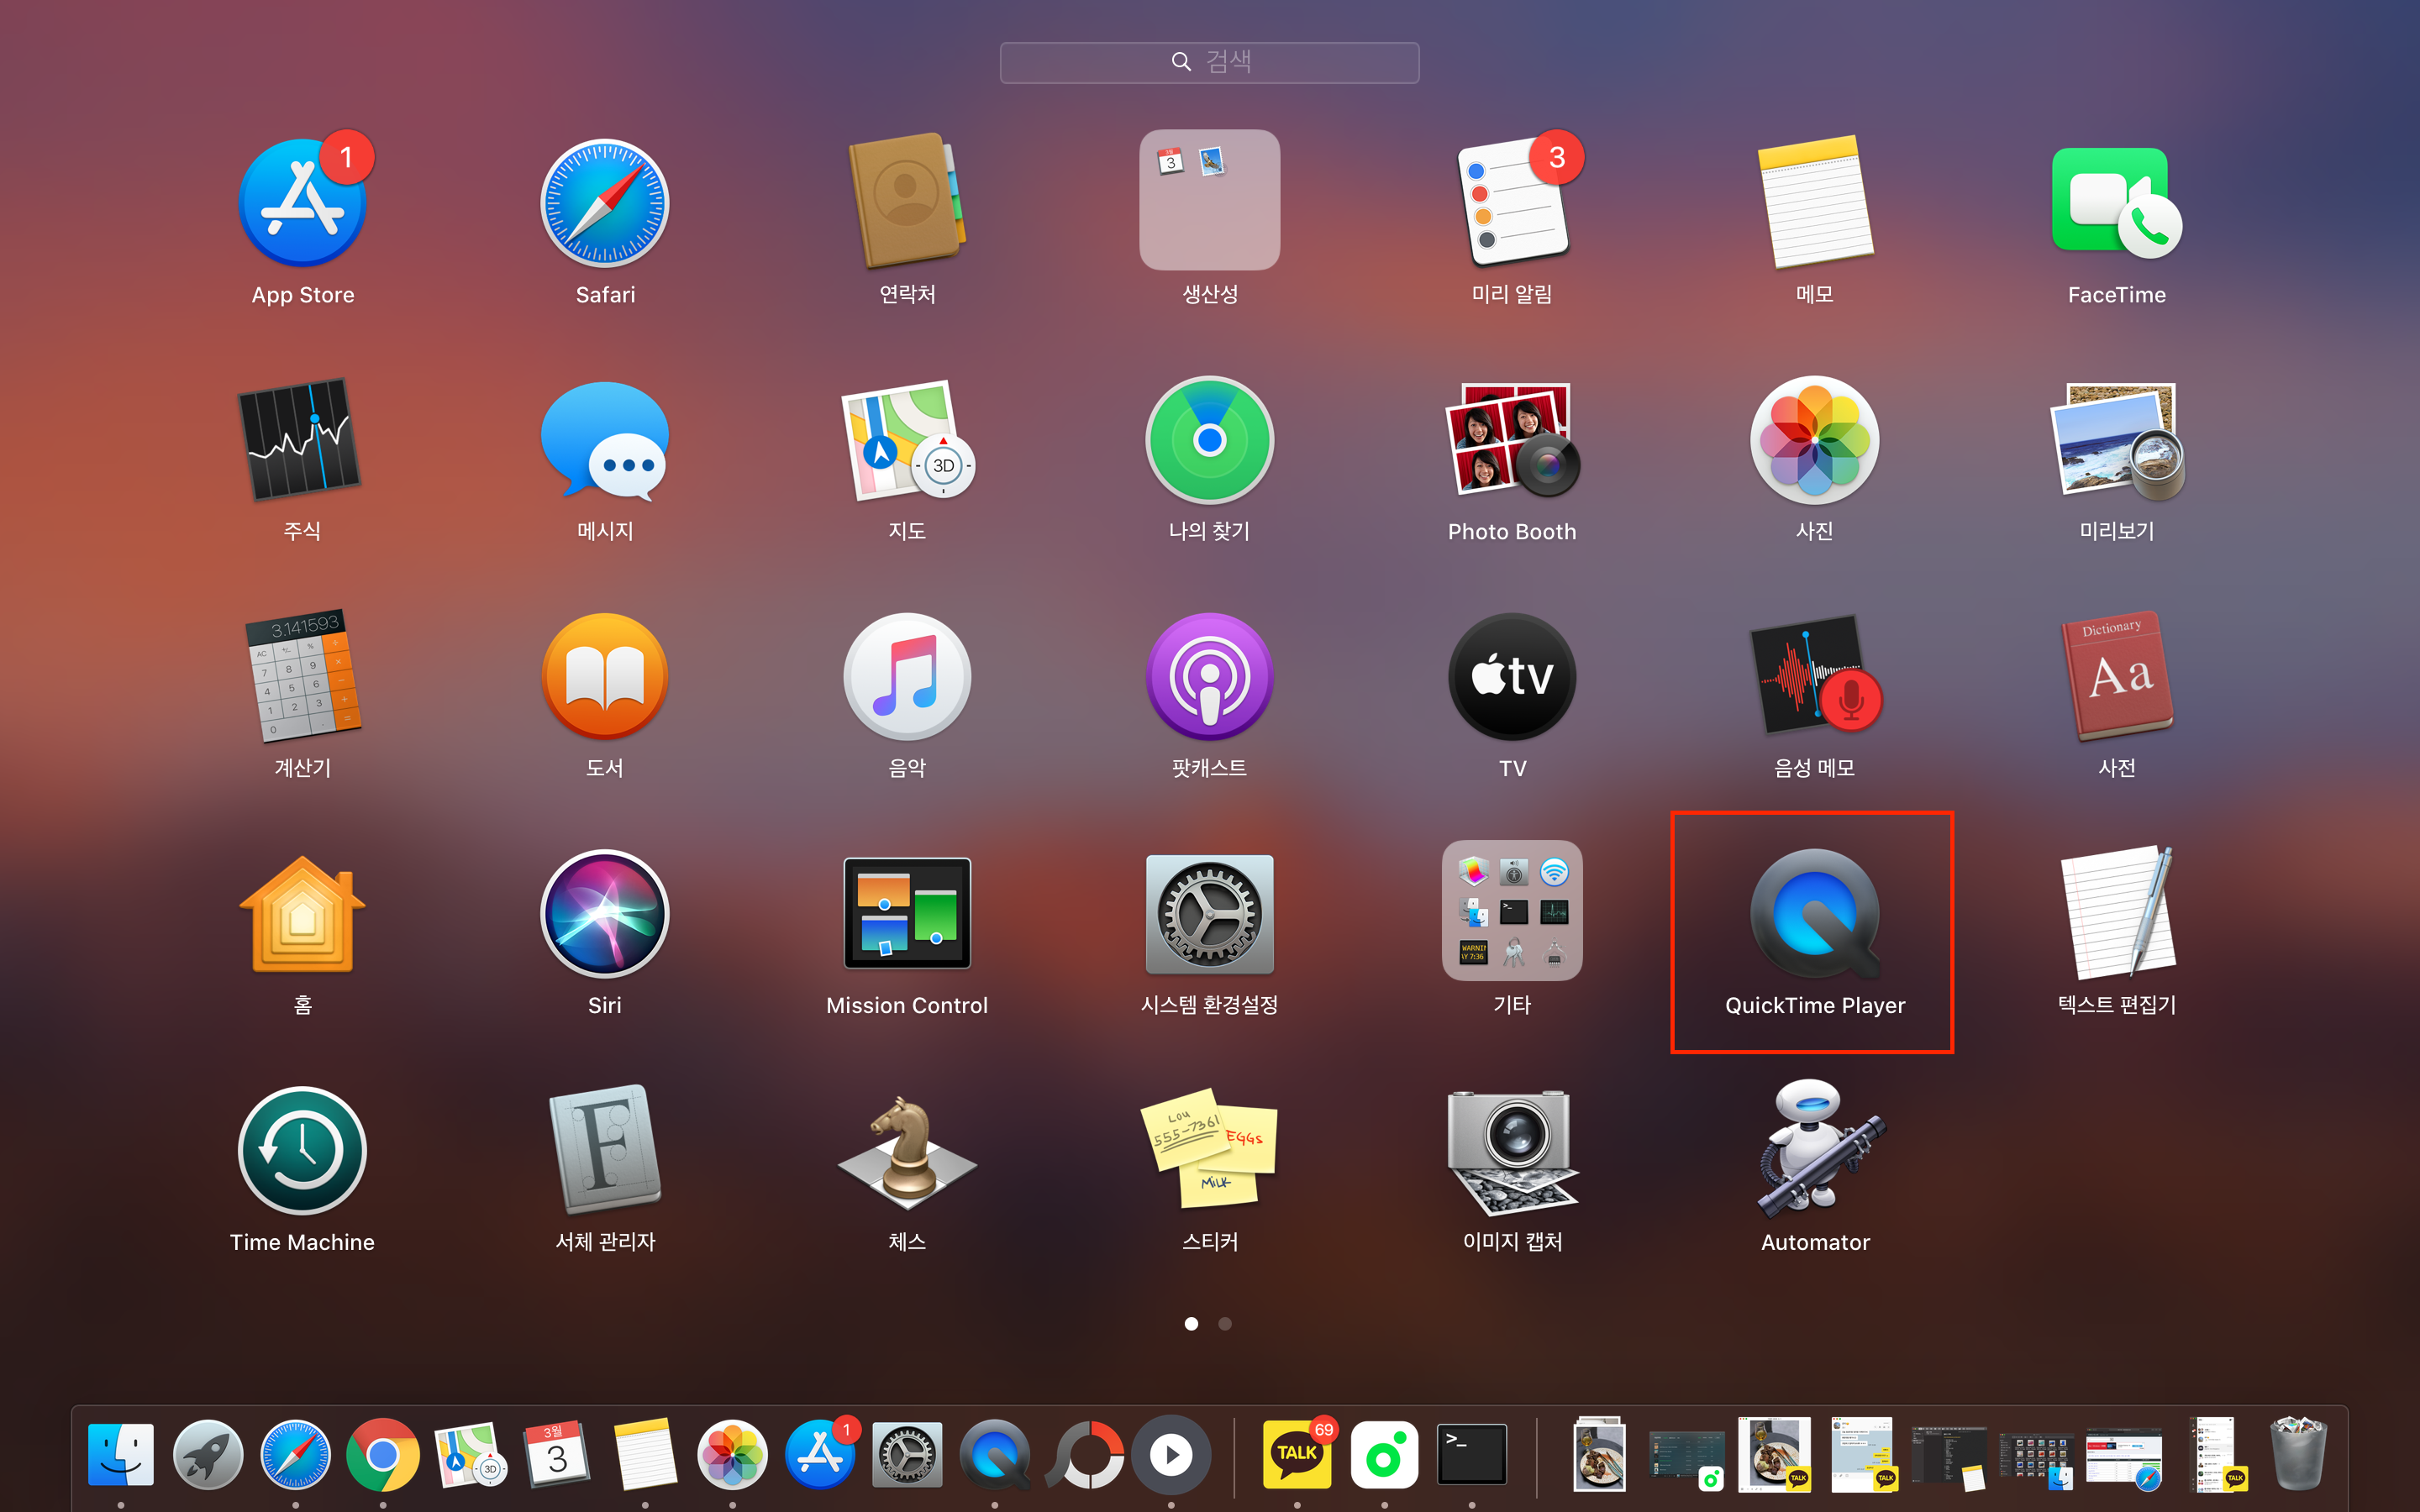Expand the 기타 folder
This screenshot has height=1512, width=2420.
pos(1512,910)
